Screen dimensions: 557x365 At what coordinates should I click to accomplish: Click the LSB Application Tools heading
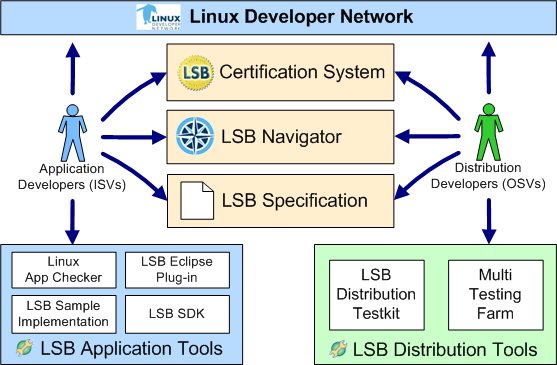(x=131, y=348)
